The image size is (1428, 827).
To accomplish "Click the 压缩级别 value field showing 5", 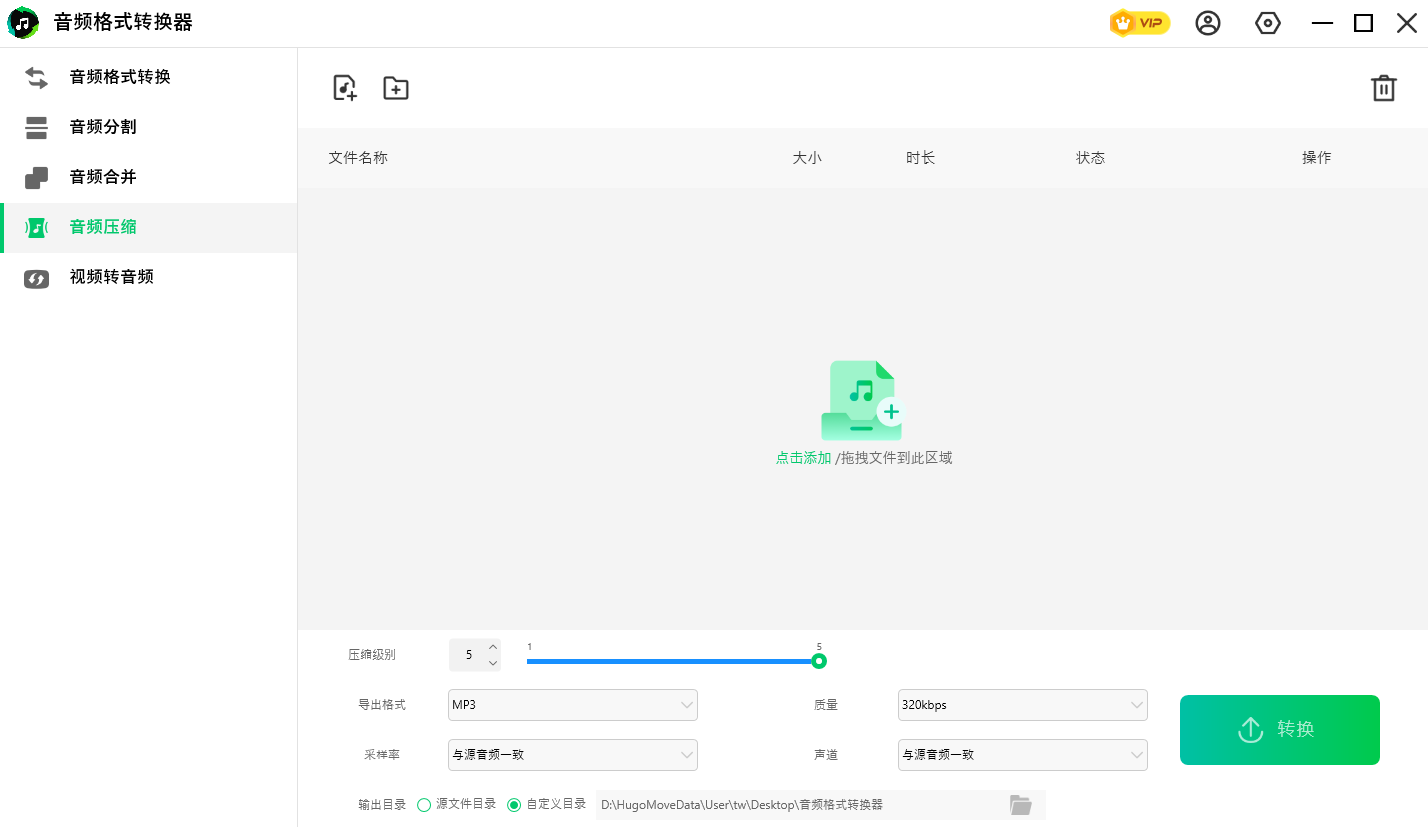I will (468, 655).
